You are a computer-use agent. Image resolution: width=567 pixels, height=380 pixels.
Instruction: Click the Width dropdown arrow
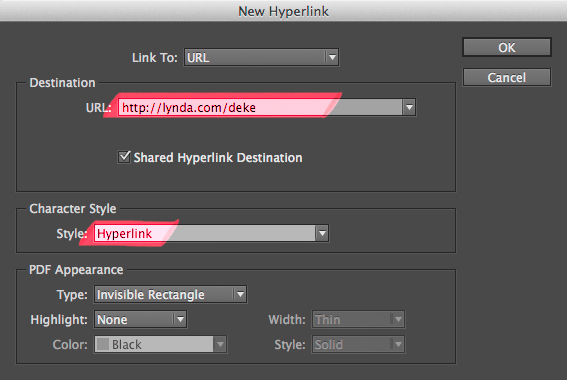[x=398, y=319]
